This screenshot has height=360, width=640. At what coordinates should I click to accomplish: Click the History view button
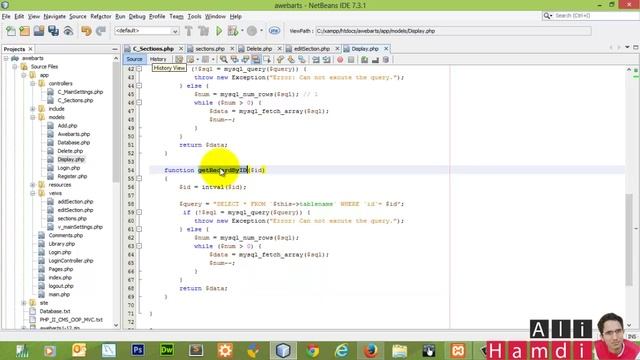click(158, 60)
